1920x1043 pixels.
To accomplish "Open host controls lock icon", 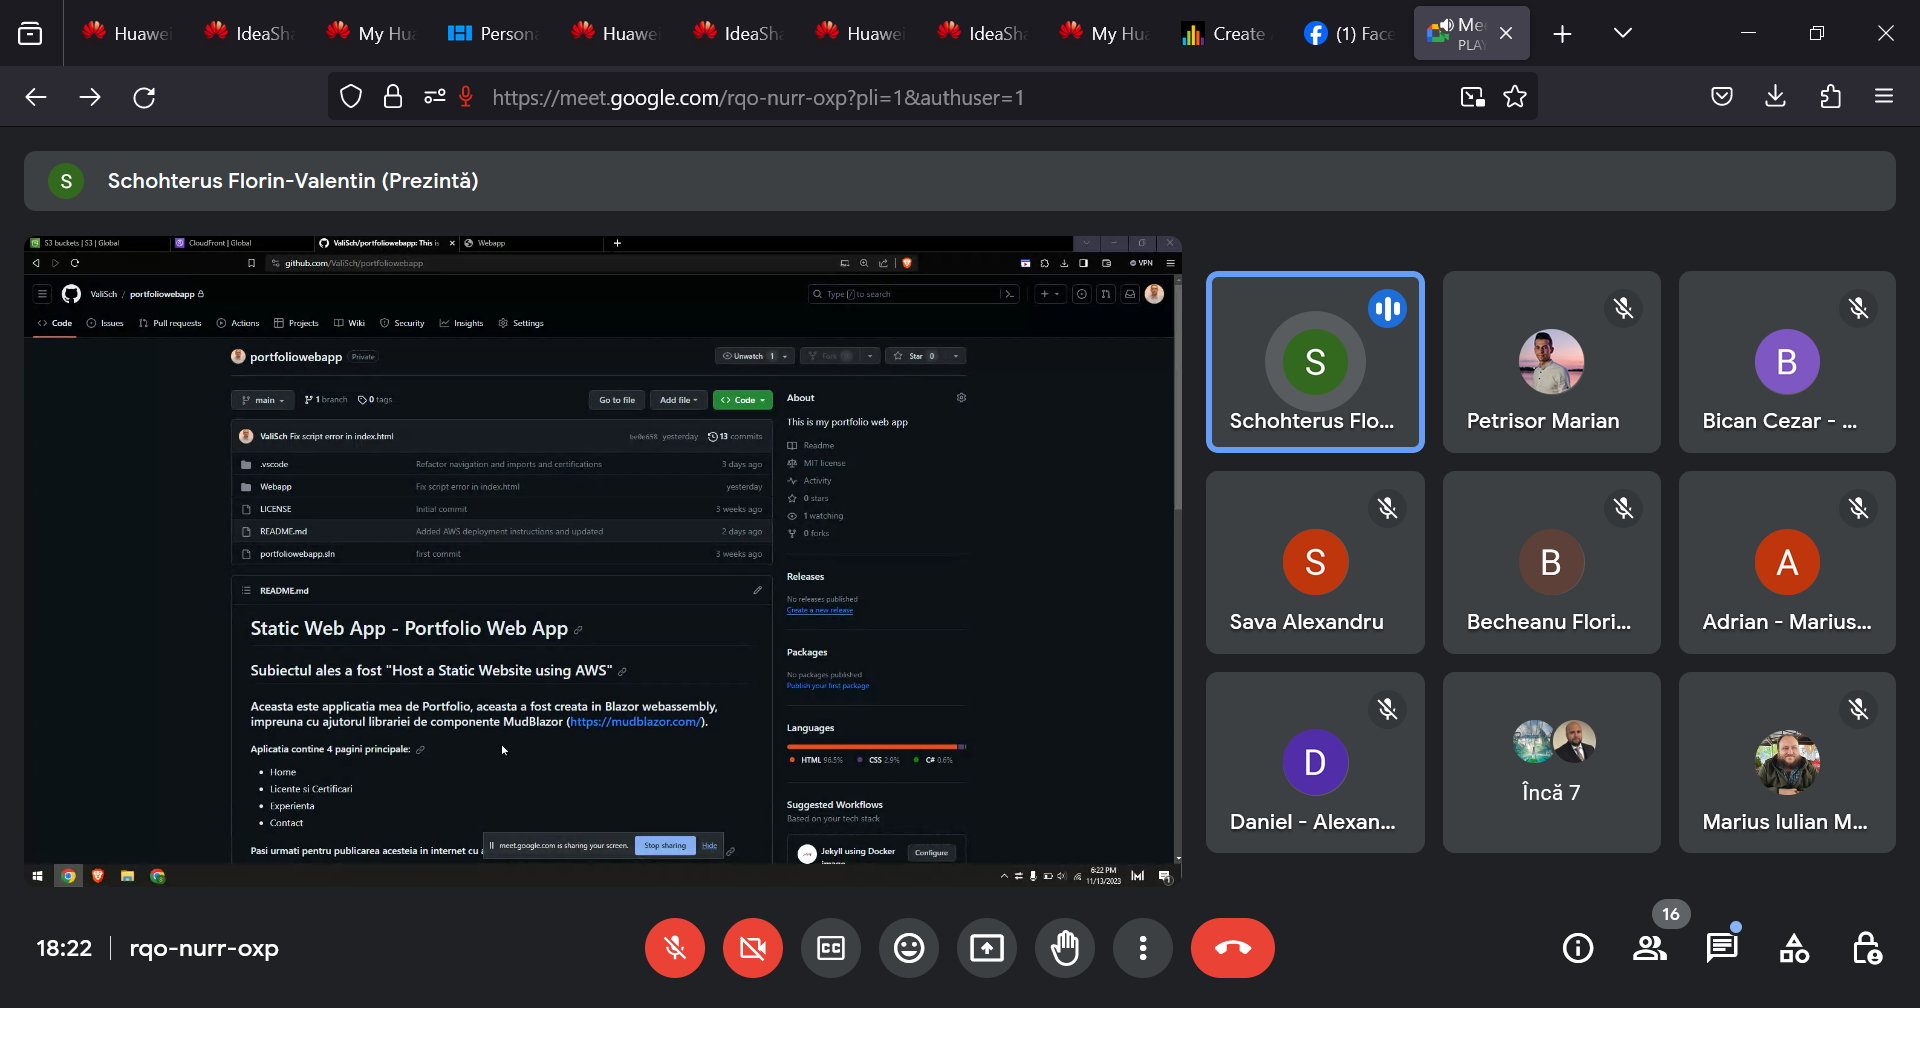I will [1866, 948].
